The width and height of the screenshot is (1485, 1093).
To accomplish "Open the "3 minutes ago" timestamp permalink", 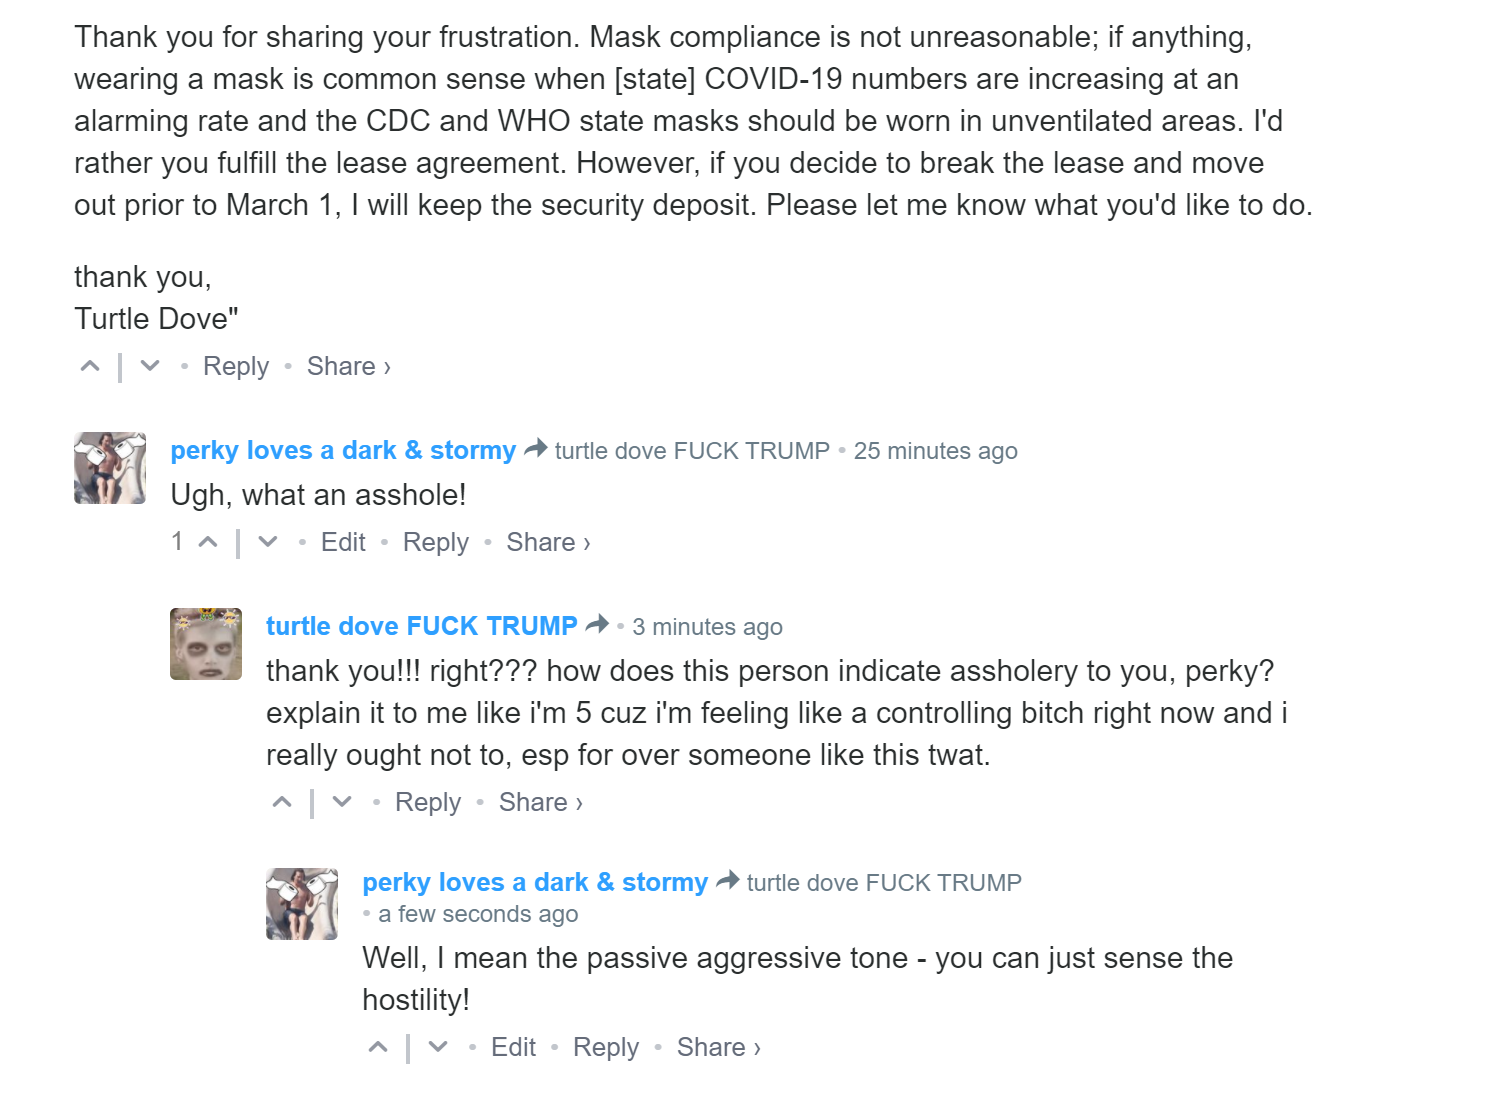I will click(707, 628).
